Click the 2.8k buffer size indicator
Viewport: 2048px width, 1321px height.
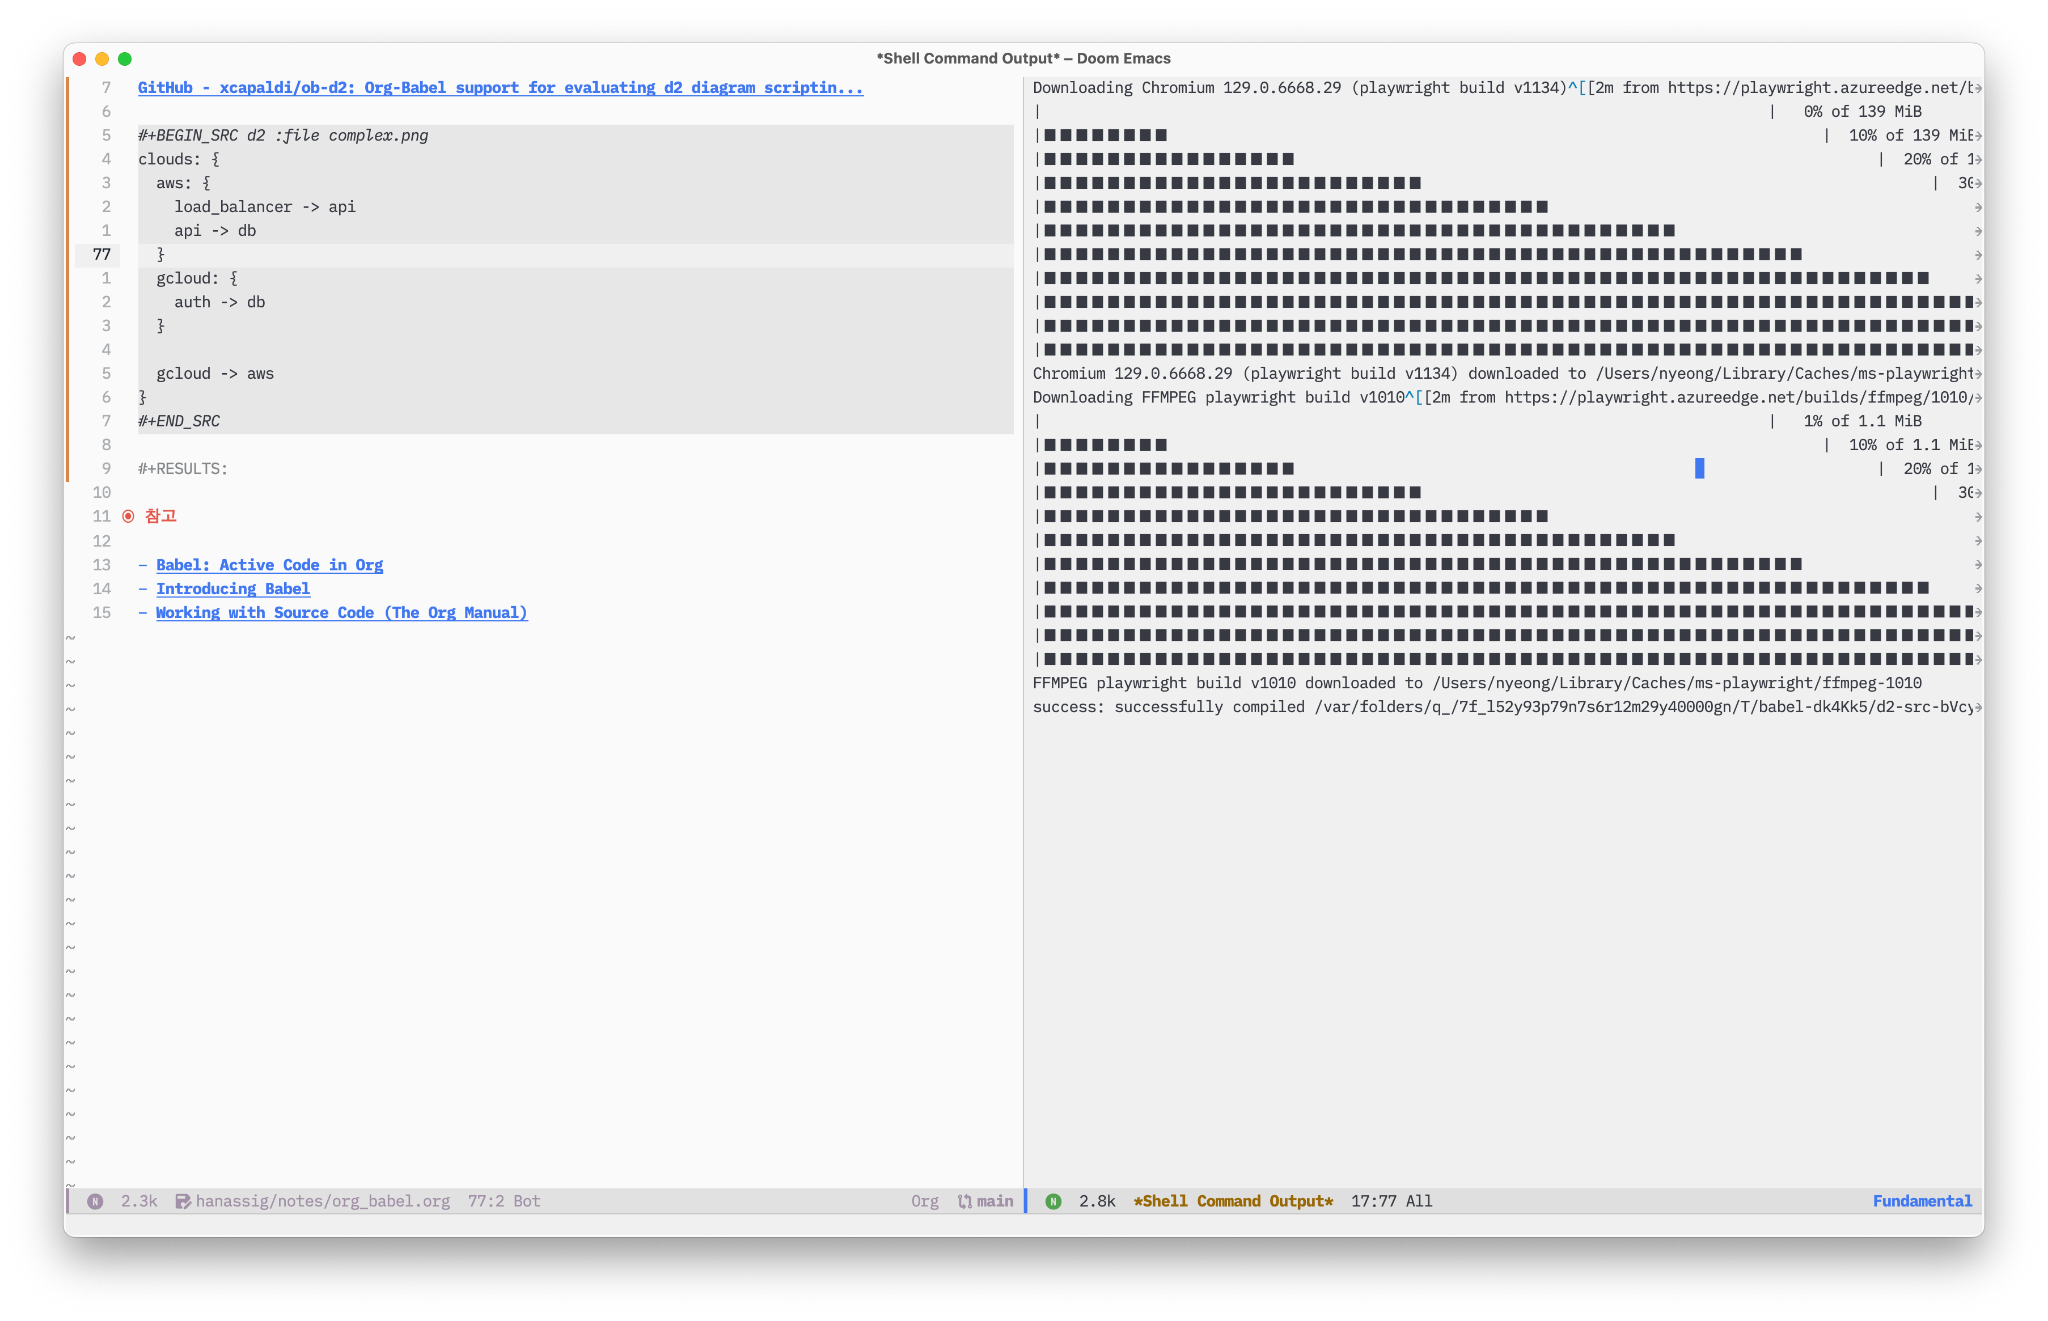point(1097,1202)
